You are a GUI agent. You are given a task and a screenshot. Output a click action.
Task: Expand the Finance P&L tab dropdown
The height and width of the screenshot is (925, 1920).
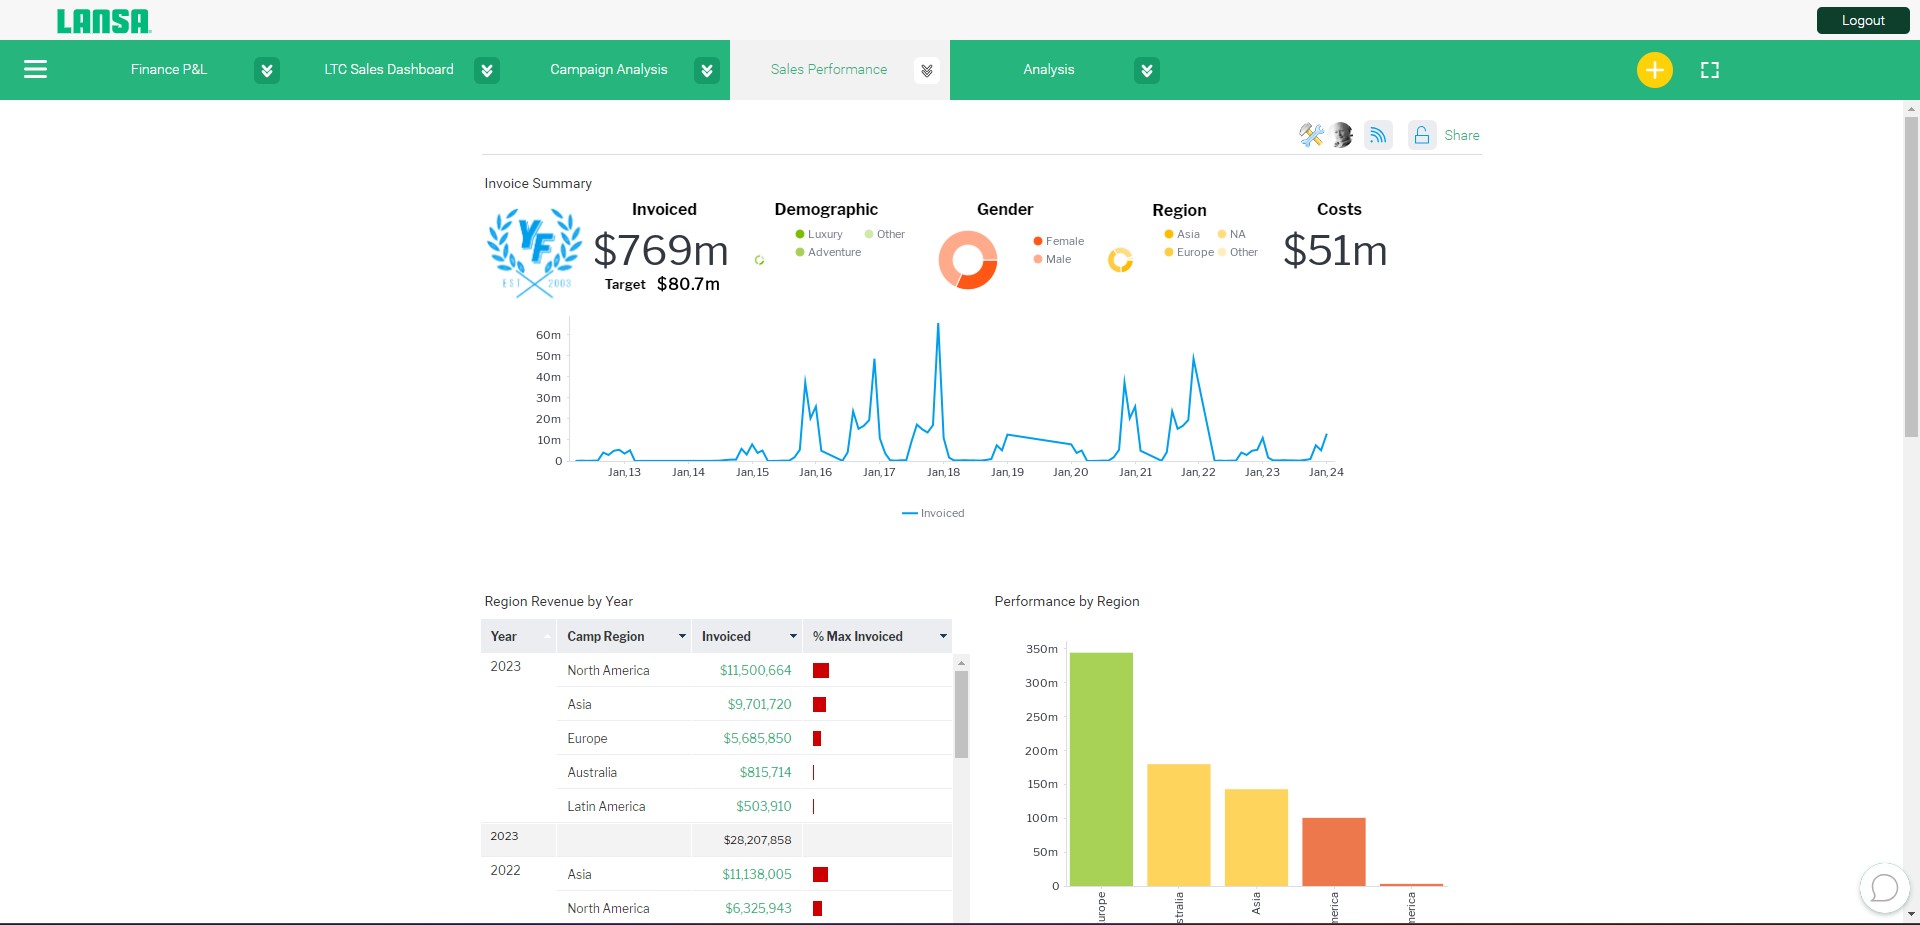(x=266, y=70)
